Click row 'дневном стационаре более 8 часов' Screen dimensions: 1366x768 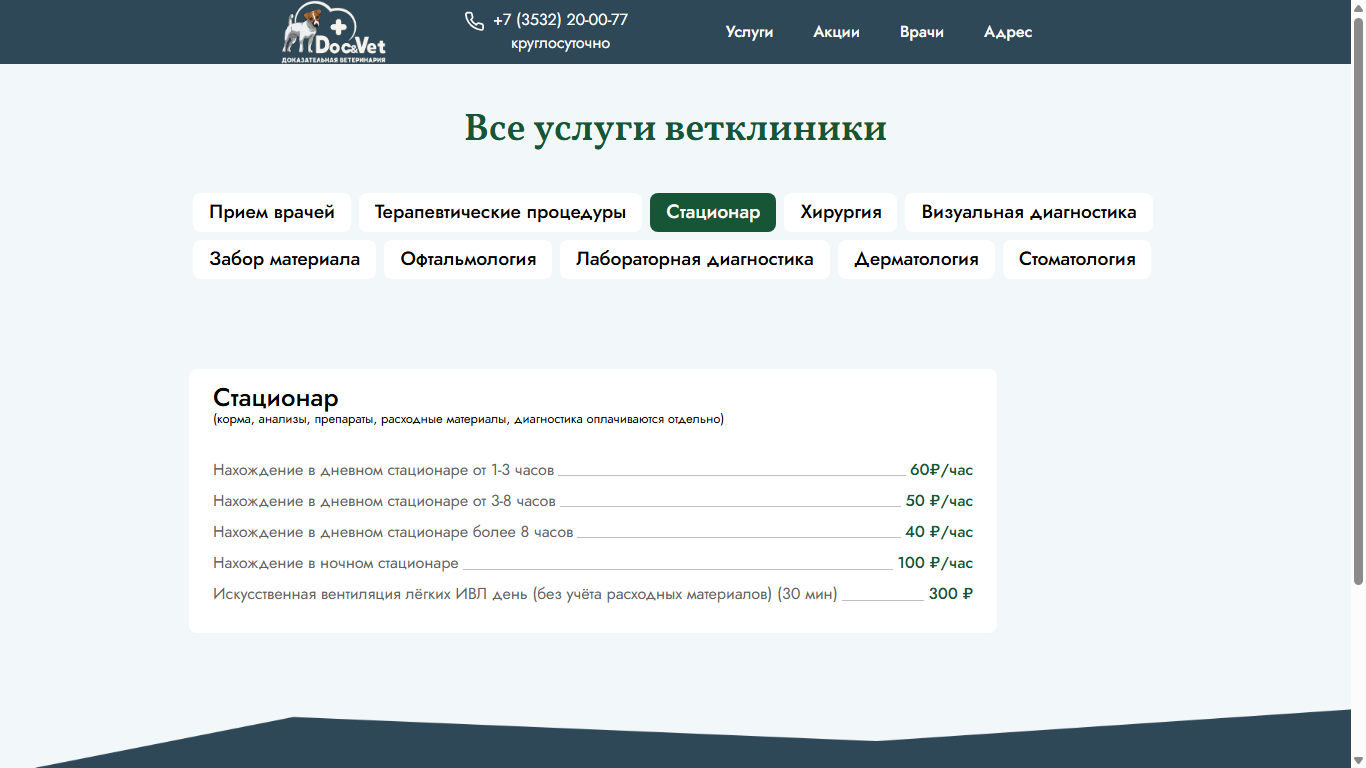593,532
